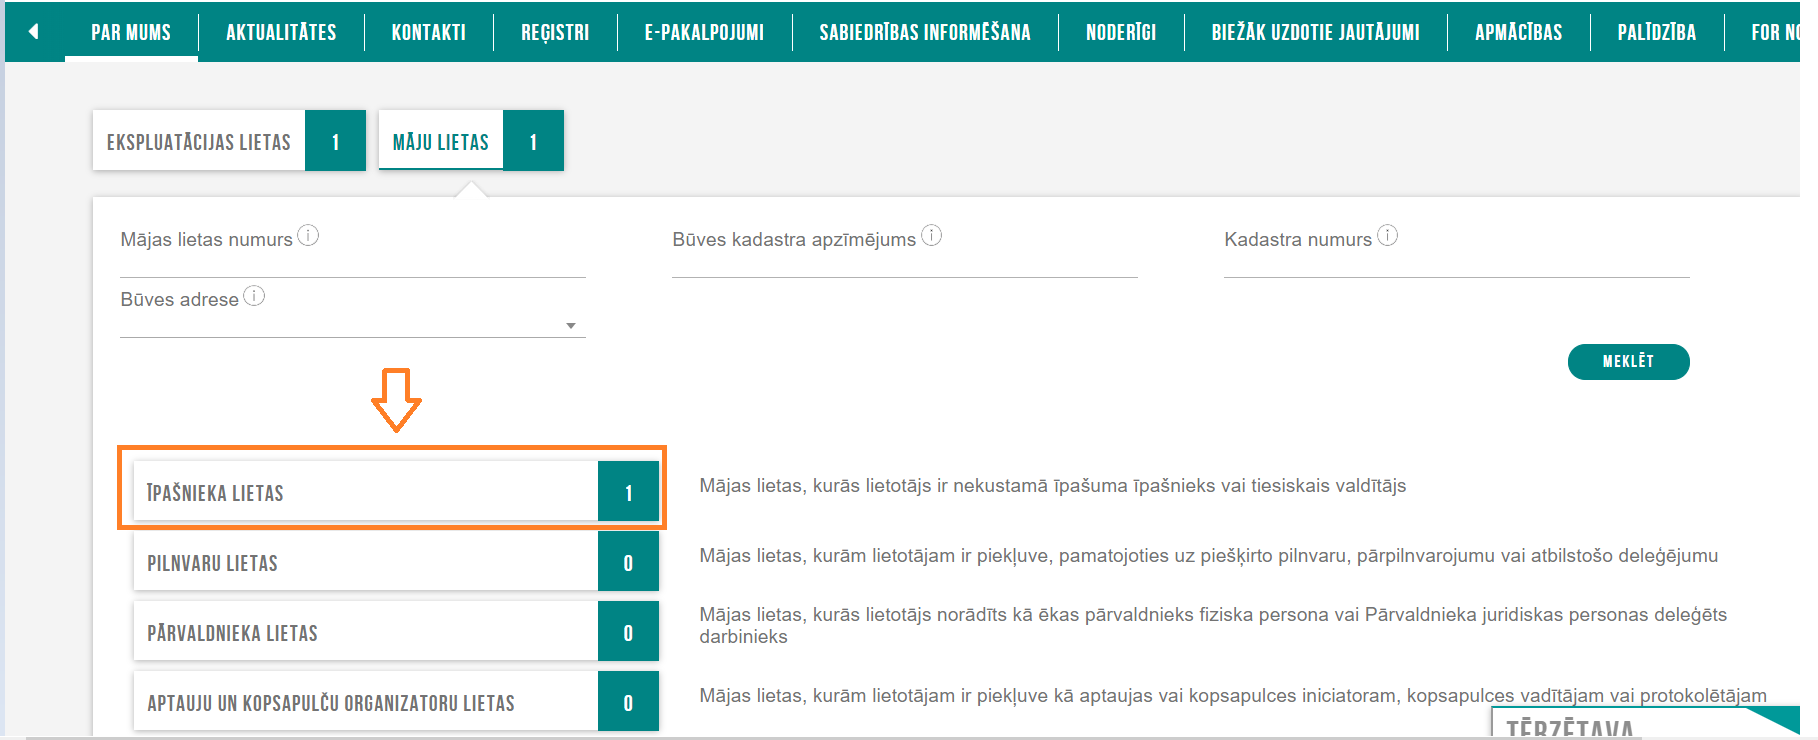Open Īpašnieka lietas list

coord(366,492)
